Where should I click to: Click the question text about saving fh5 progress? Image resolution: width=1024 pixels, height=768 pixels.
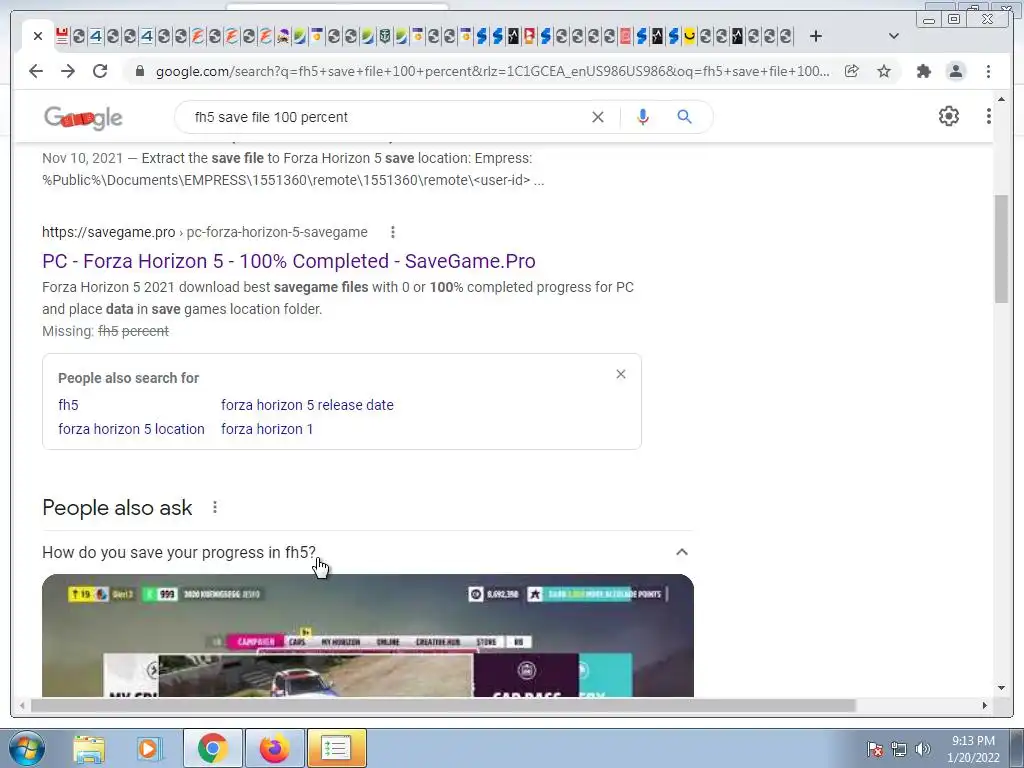[179, 552]
